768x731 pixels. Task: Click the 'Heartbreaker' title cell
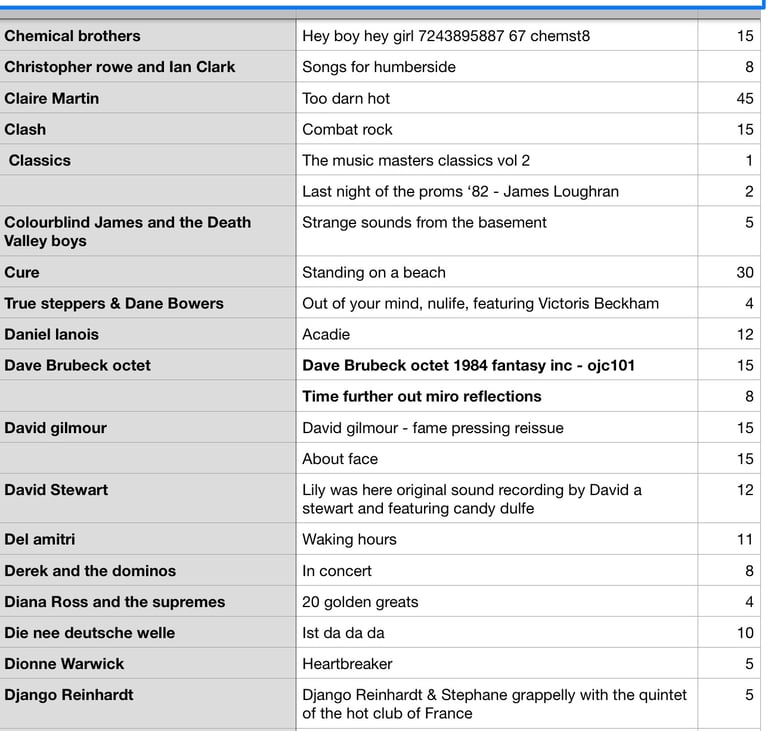point(497,663)
